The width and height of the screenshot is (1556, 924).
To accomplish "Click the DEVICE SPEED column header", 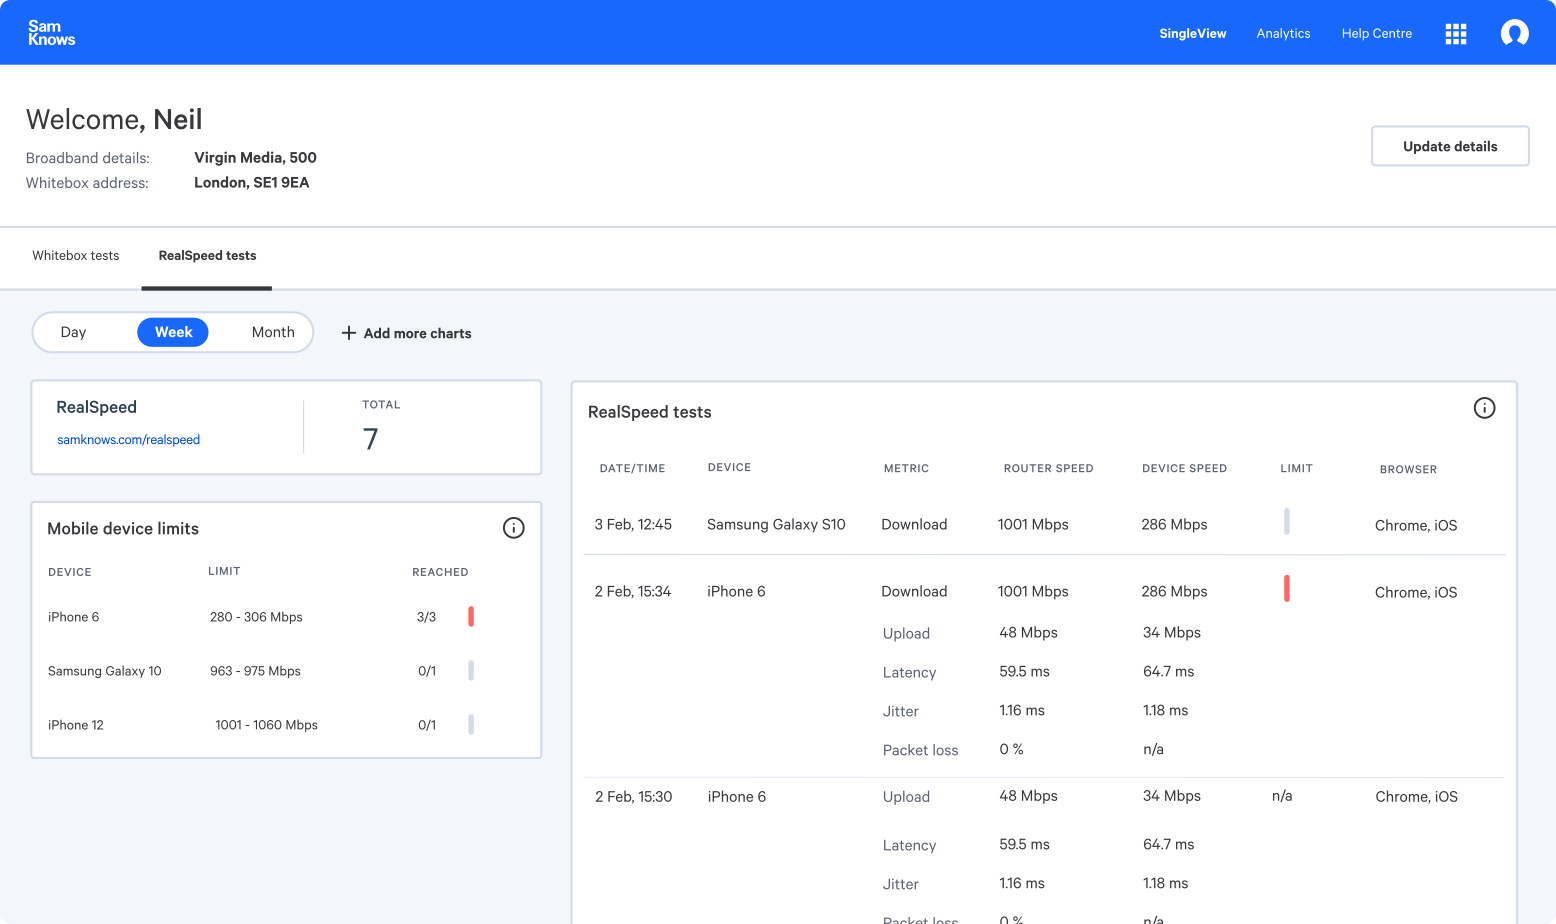I will point(1184,468).
